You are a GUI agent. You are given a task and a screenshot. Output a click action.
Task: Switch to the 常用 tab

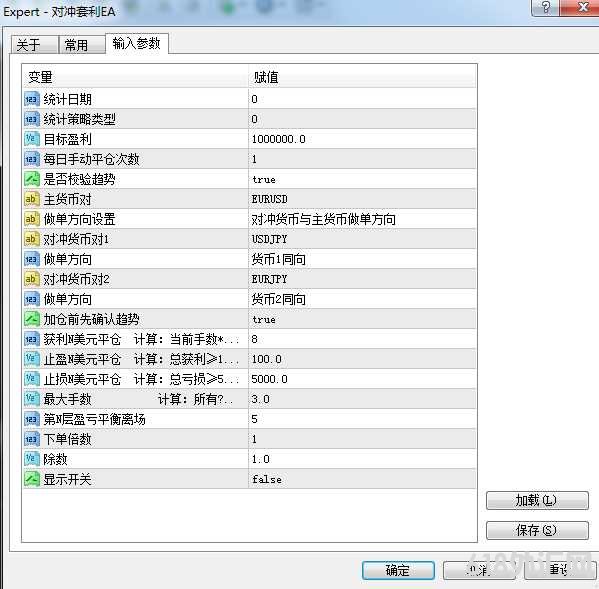pyautogui.click(x=82, y=45)
